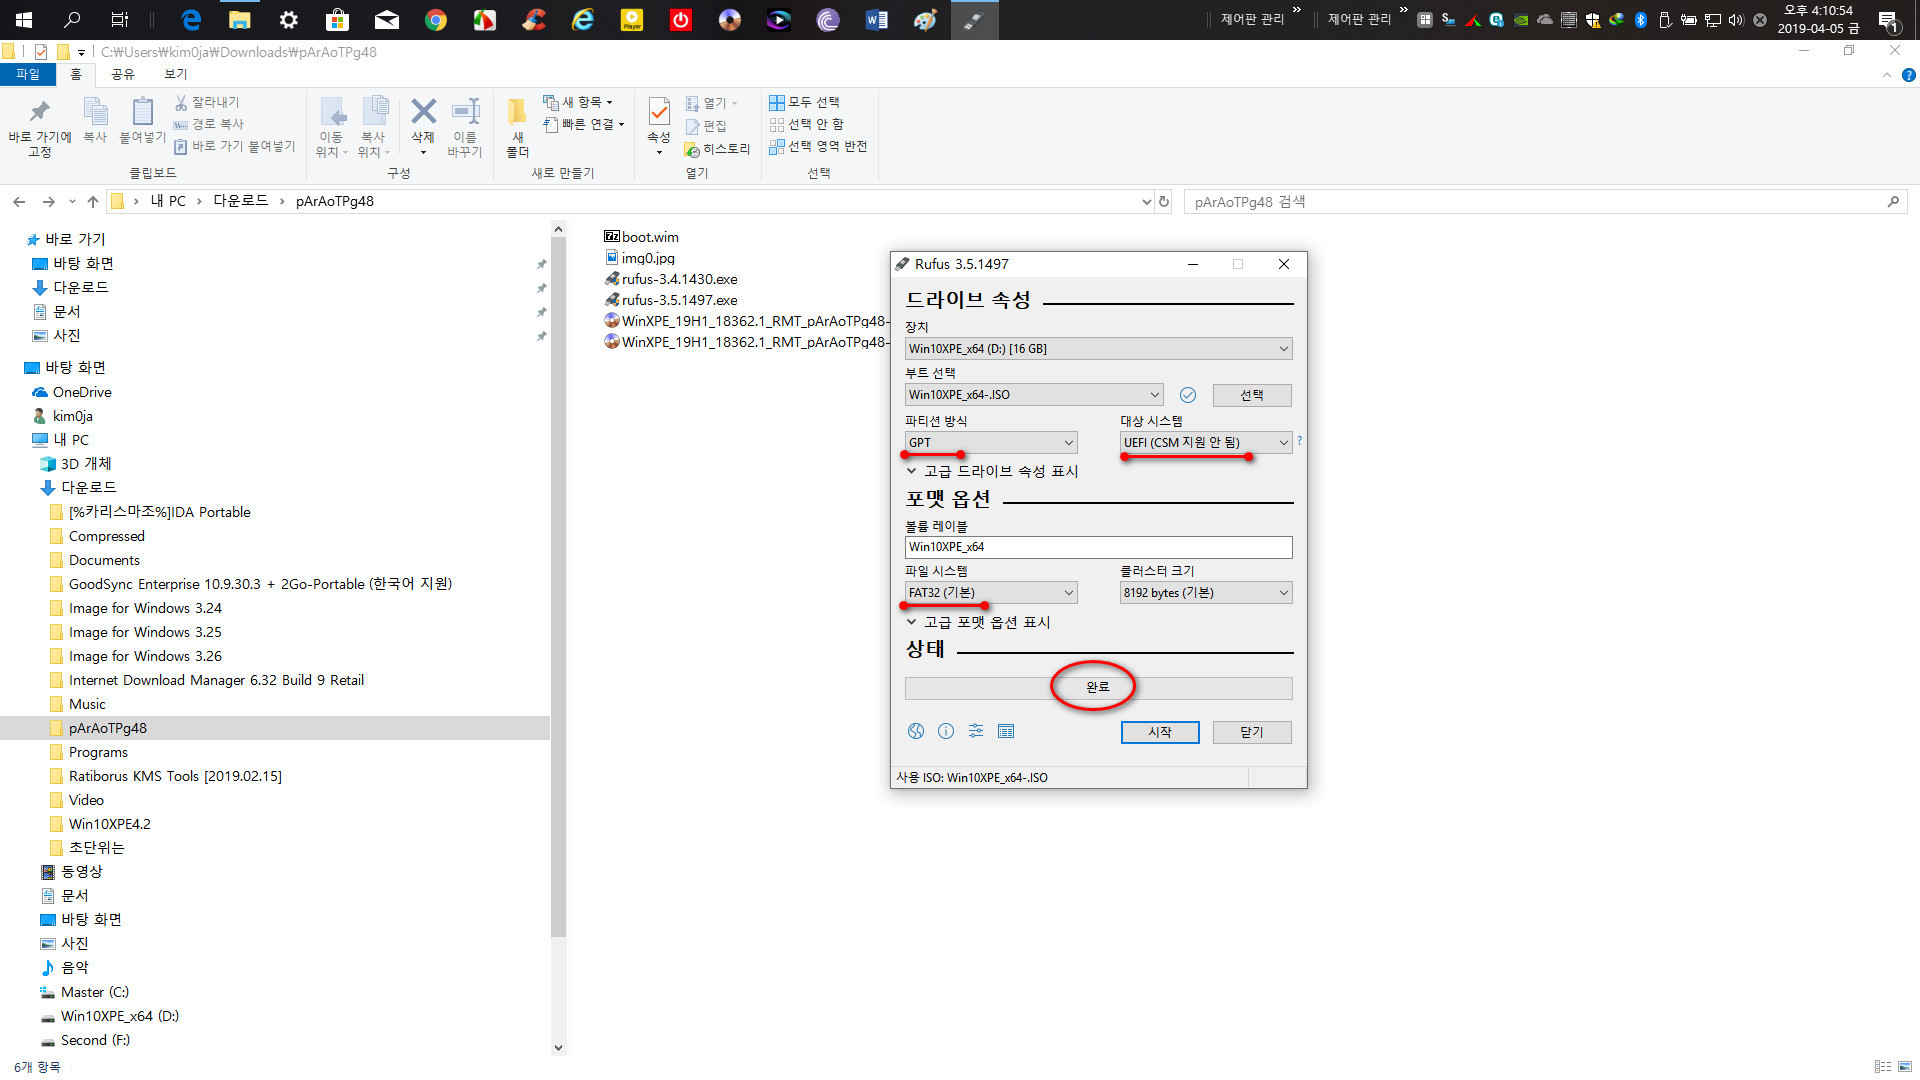Click the 편집 edit icon
Image resolution: width=1920 pixels, height=1080 pixels.
click(692, 126)
